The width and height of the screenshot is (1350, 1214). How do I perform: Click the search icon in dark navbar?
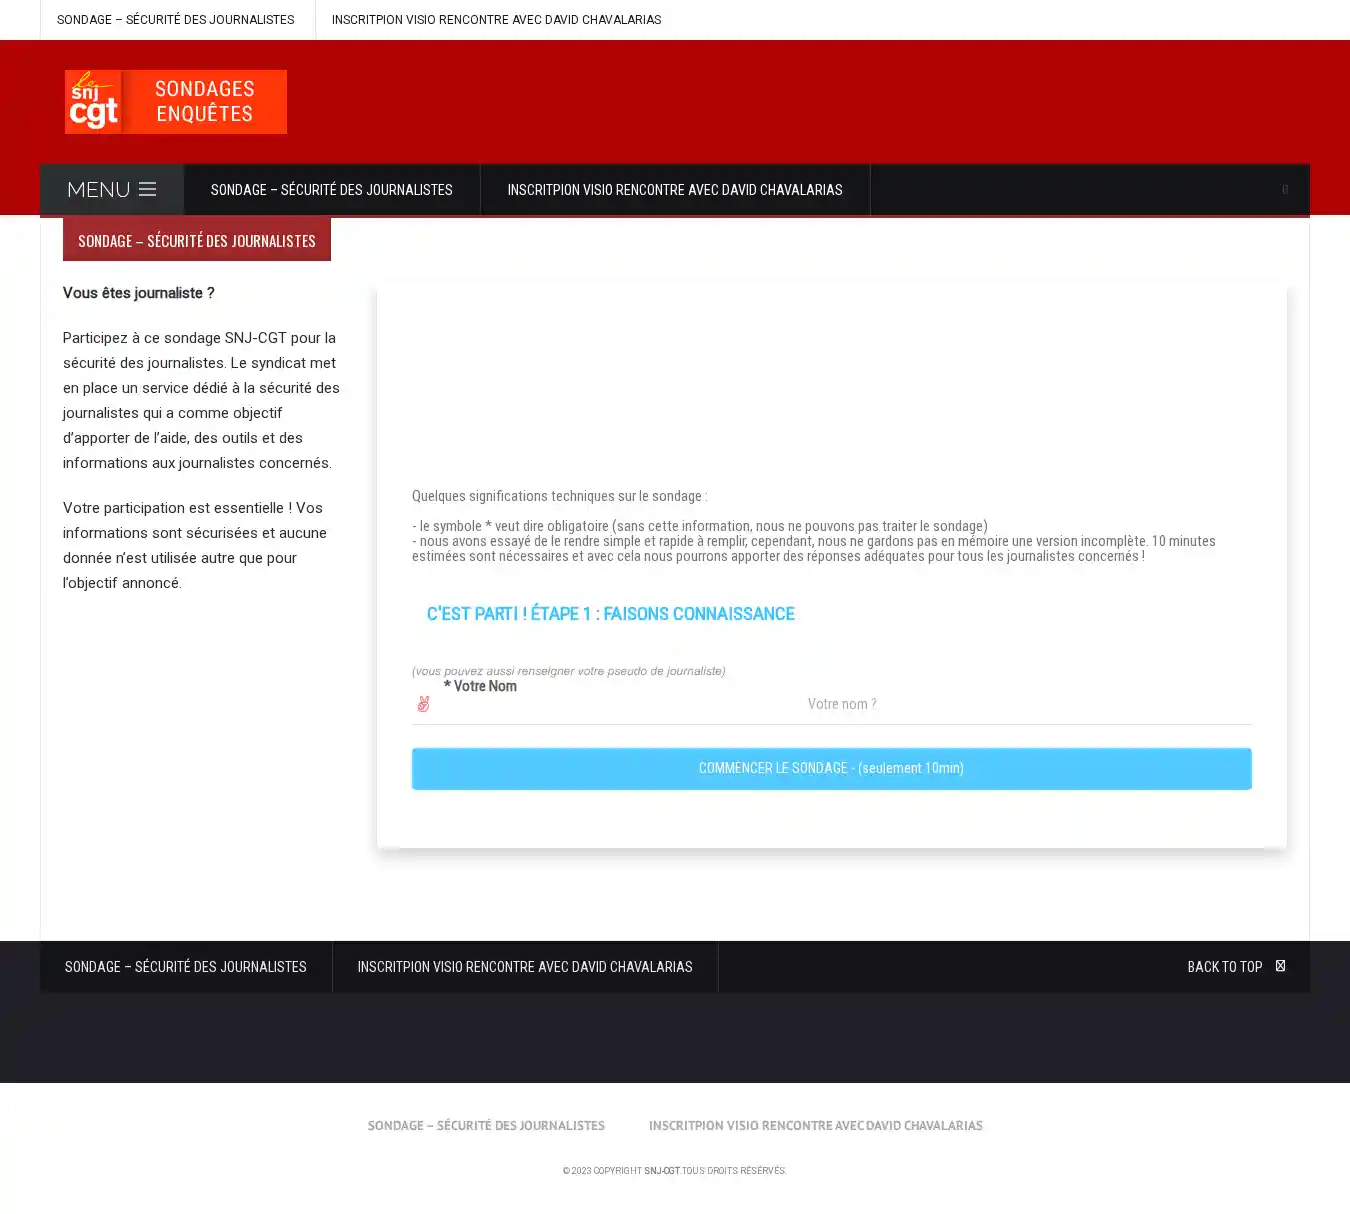[1285, 190]
